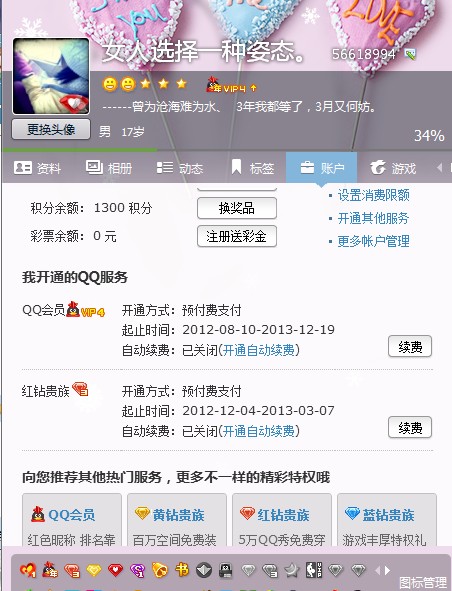The height and width of the screenshot is (591, 452).
Task: Show next icons with right arrow in icon bar
Action: coord(387,570)
